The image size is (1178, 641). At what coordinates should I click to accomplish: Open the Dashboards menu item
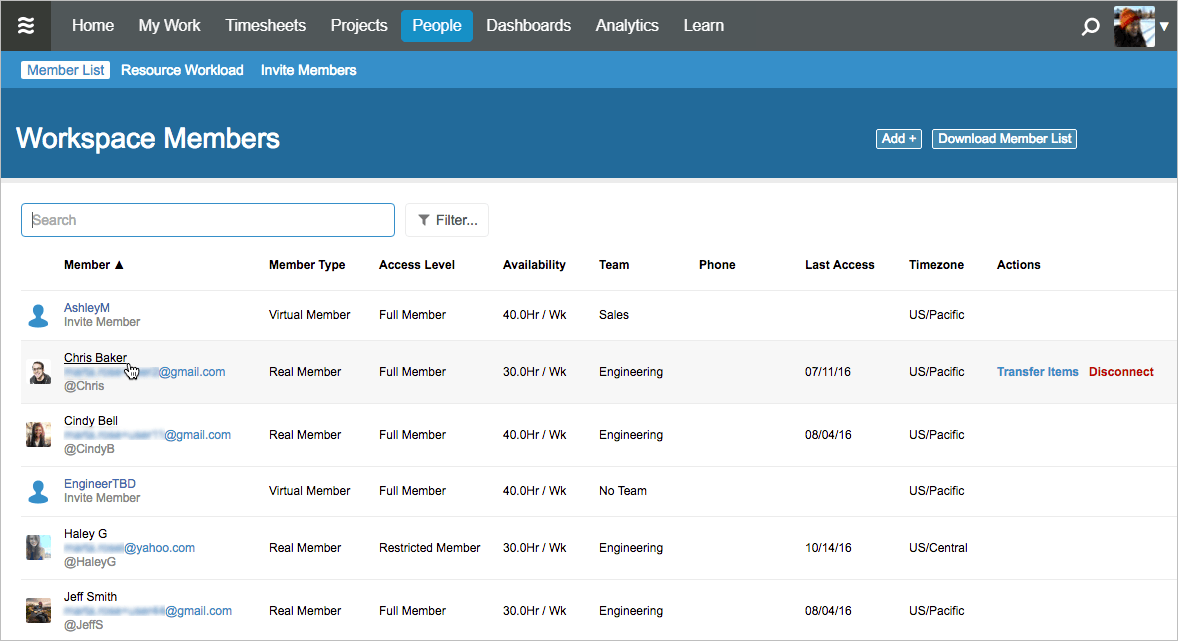pyautogui.click(x=528, y=25)
